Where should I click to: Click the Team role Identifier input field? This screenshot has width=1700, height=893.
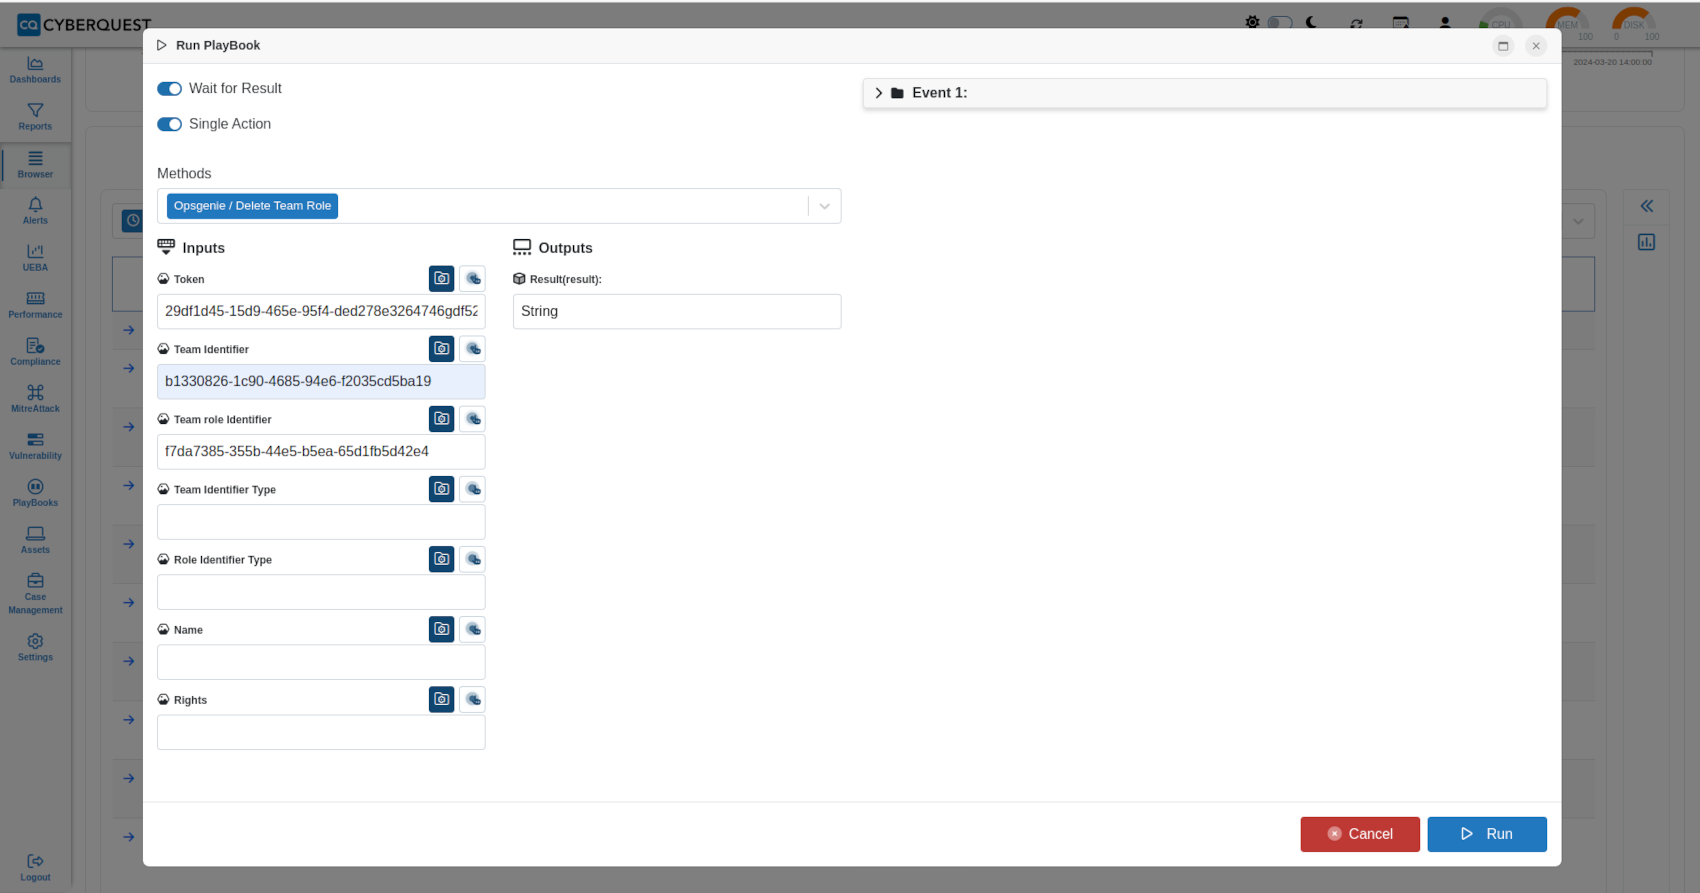click(x=321, y=451)
